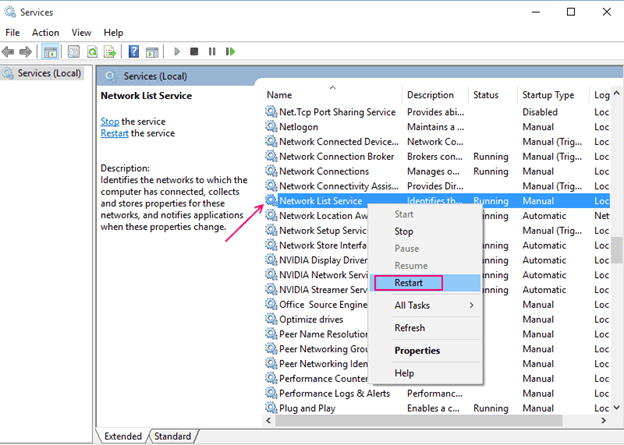Click the Stop the service link

110,121
